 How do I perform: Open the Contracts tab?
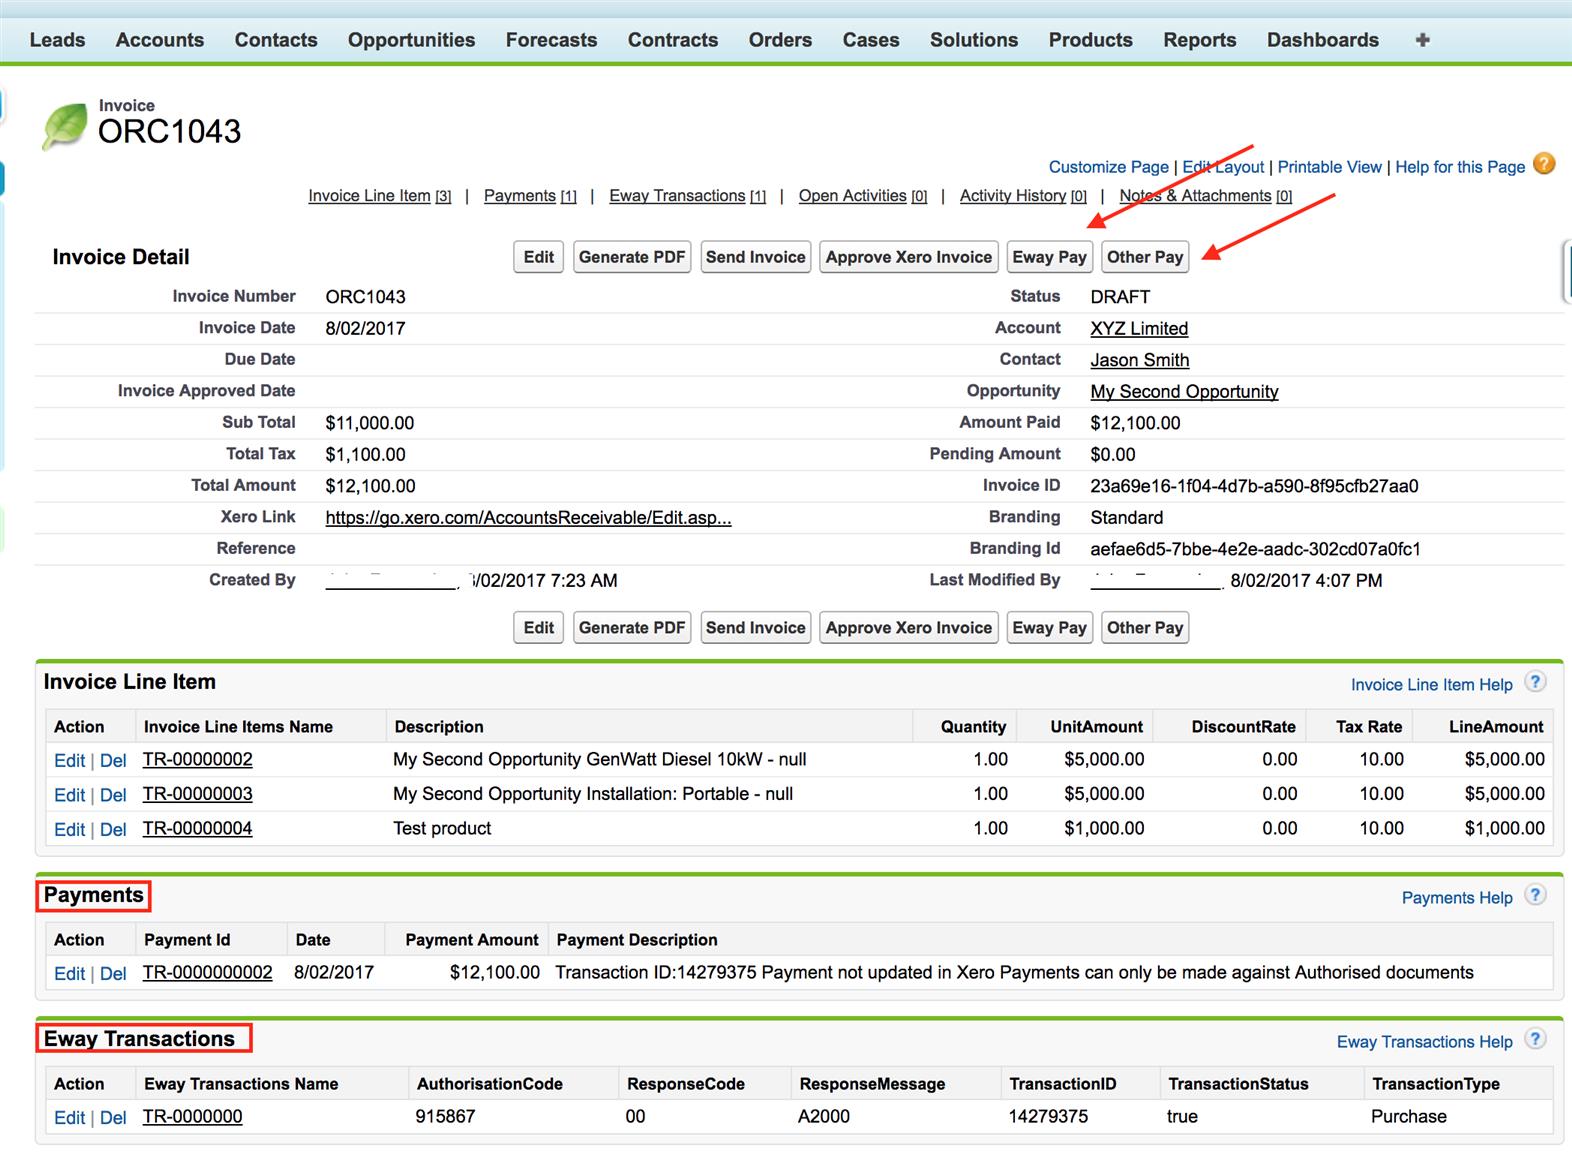point(673,40)
